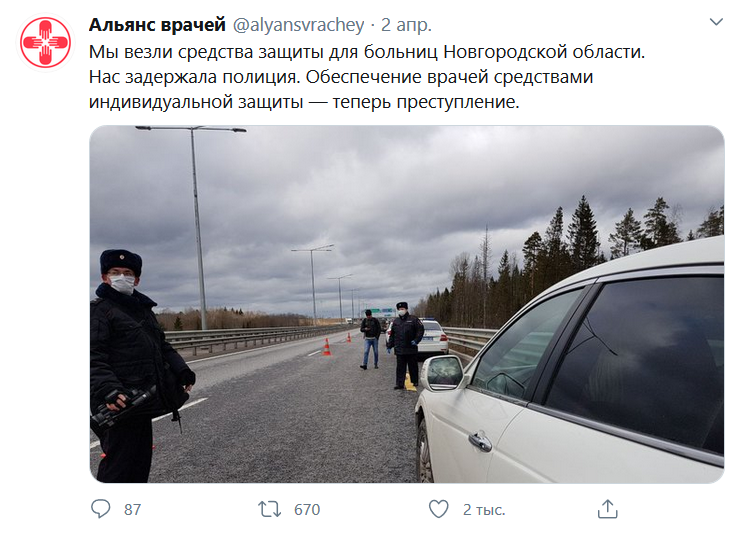Click the tweet text about Новгородской области
This screenshot has height=534, width=744.
click(x=367, y=52)
